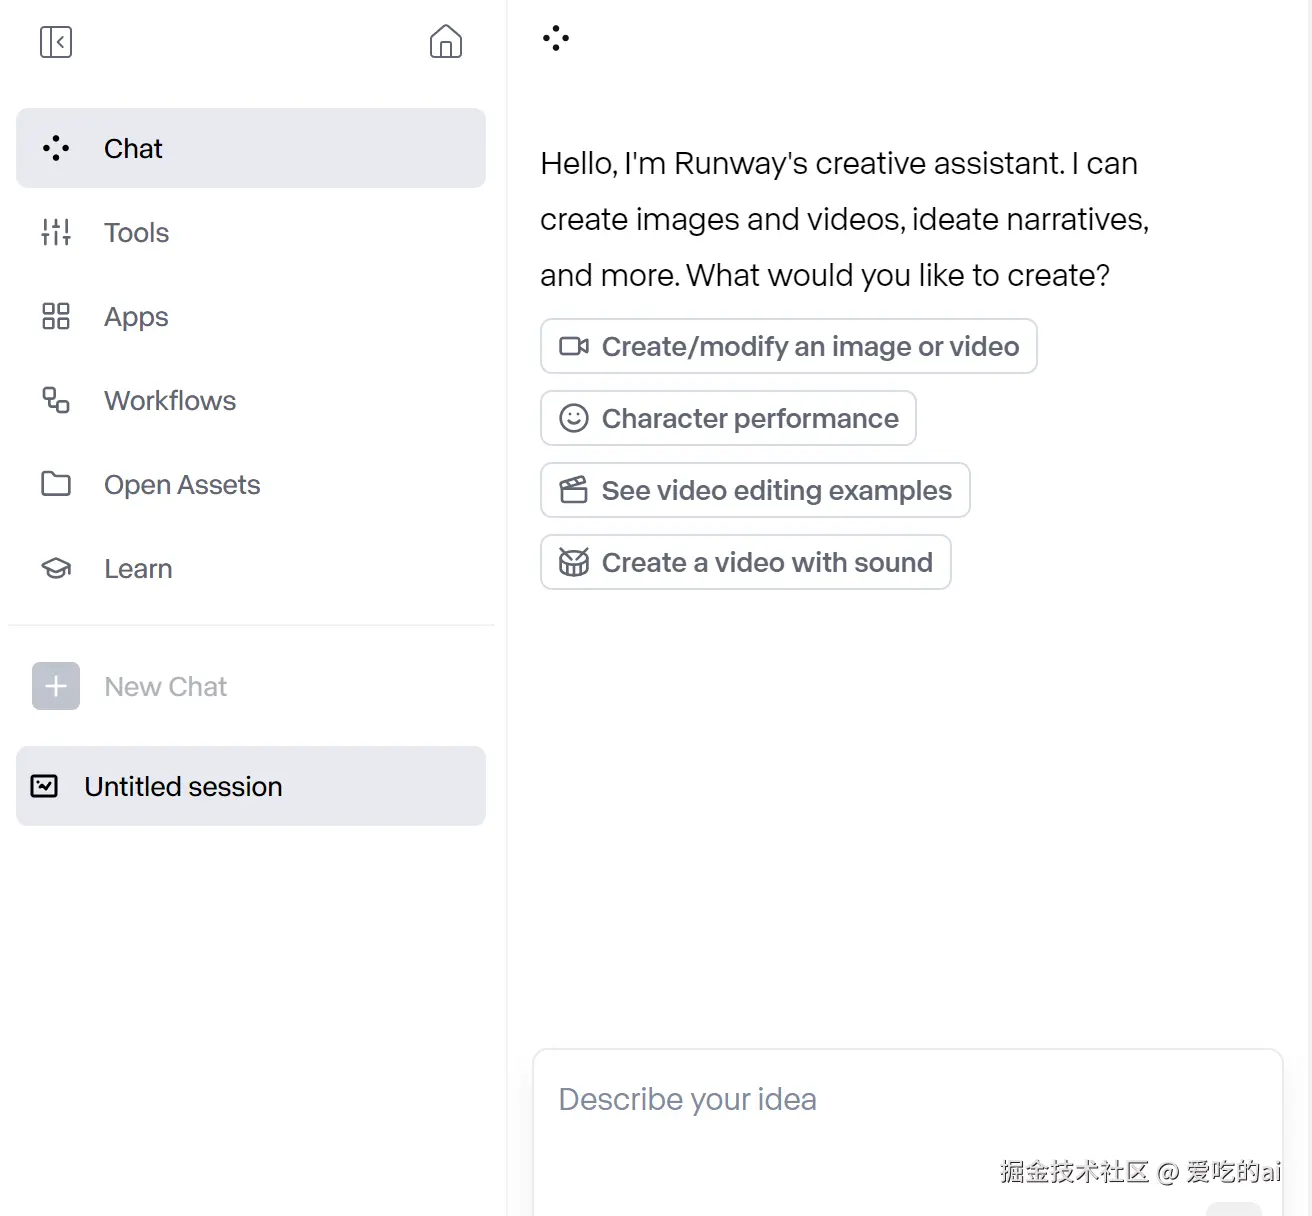Viewport: 1312px width, 1216px height.
Task: Open the Workflows label in sidebar
Action: click(x=170, y=401)
